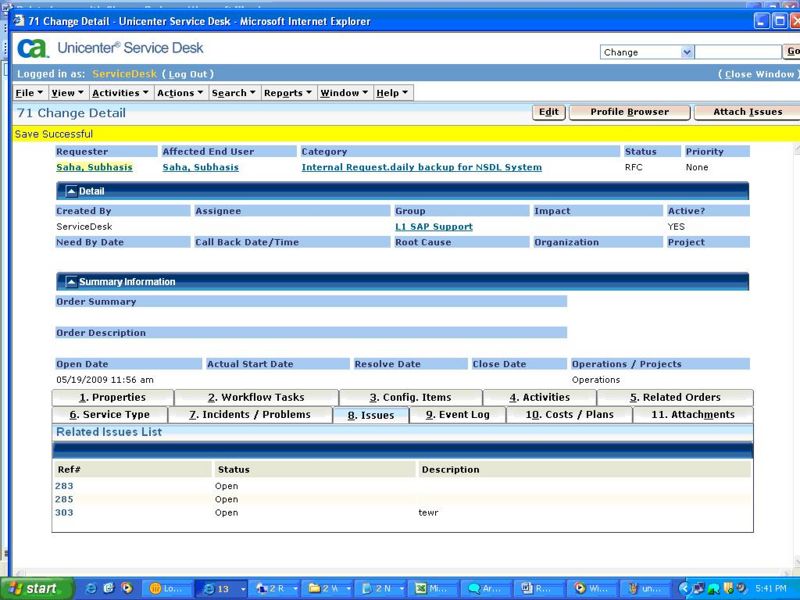Open Internet Explorer from the quick launch bar
Viewport: 800px width, 600px height.
[90, 587]
